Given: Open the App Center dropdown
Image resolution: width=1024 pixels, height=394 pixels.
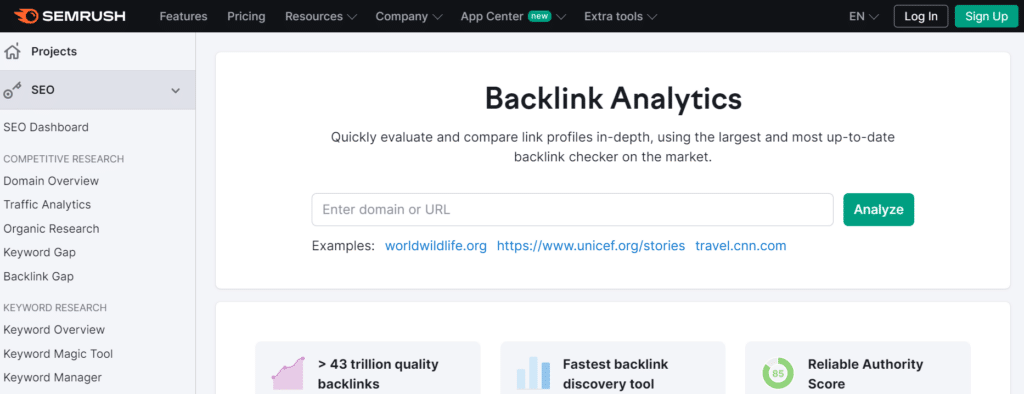Looking at the screenshot, I should pos(513,16).
